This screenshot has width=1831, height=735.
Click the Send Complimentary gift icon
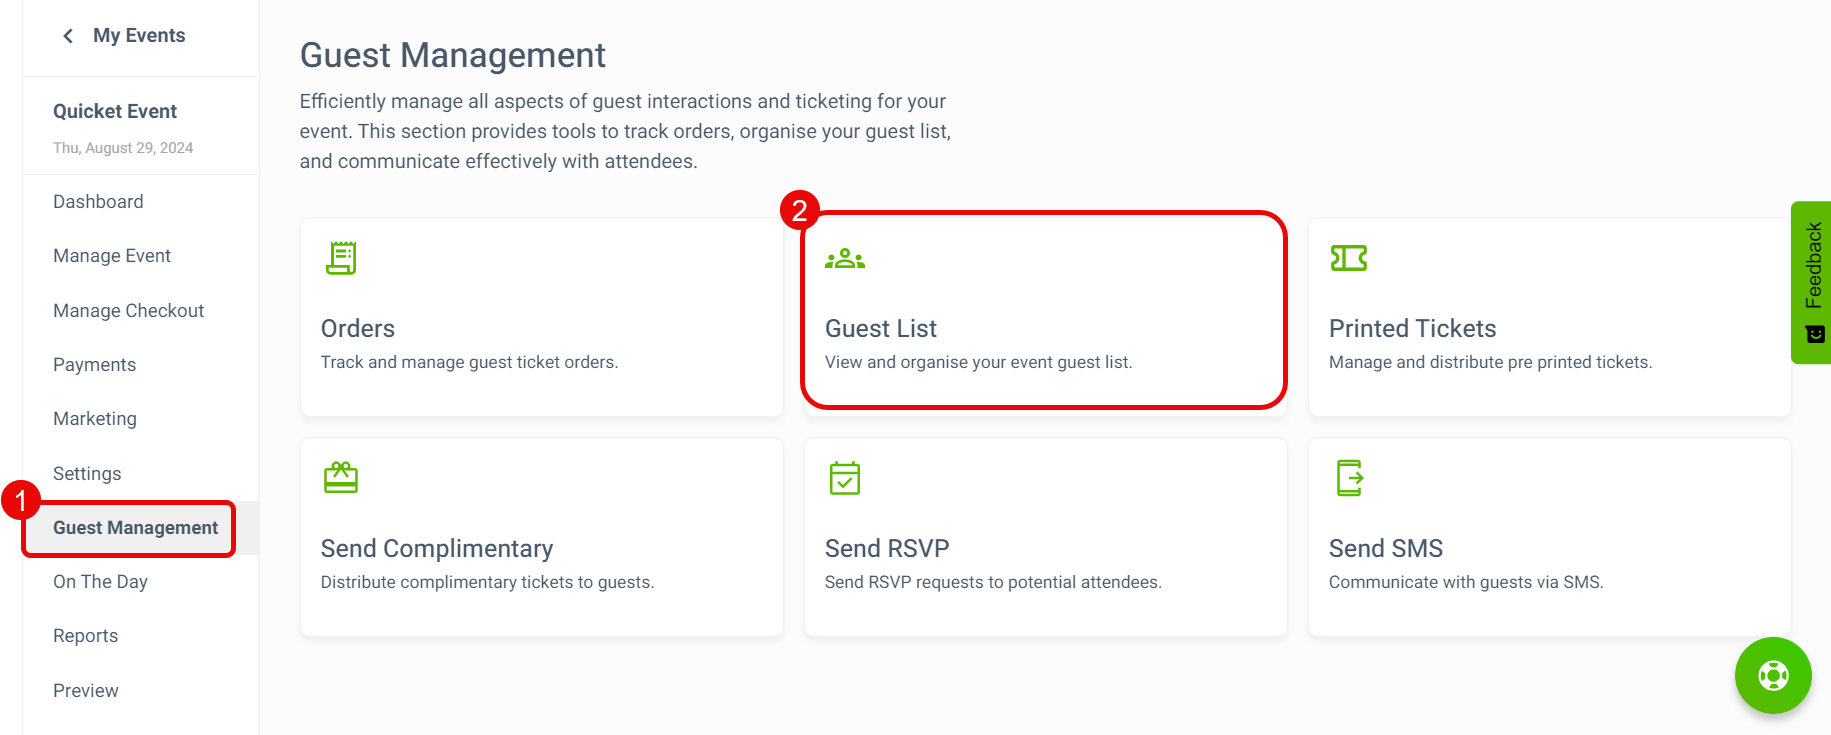click(341, 478)
